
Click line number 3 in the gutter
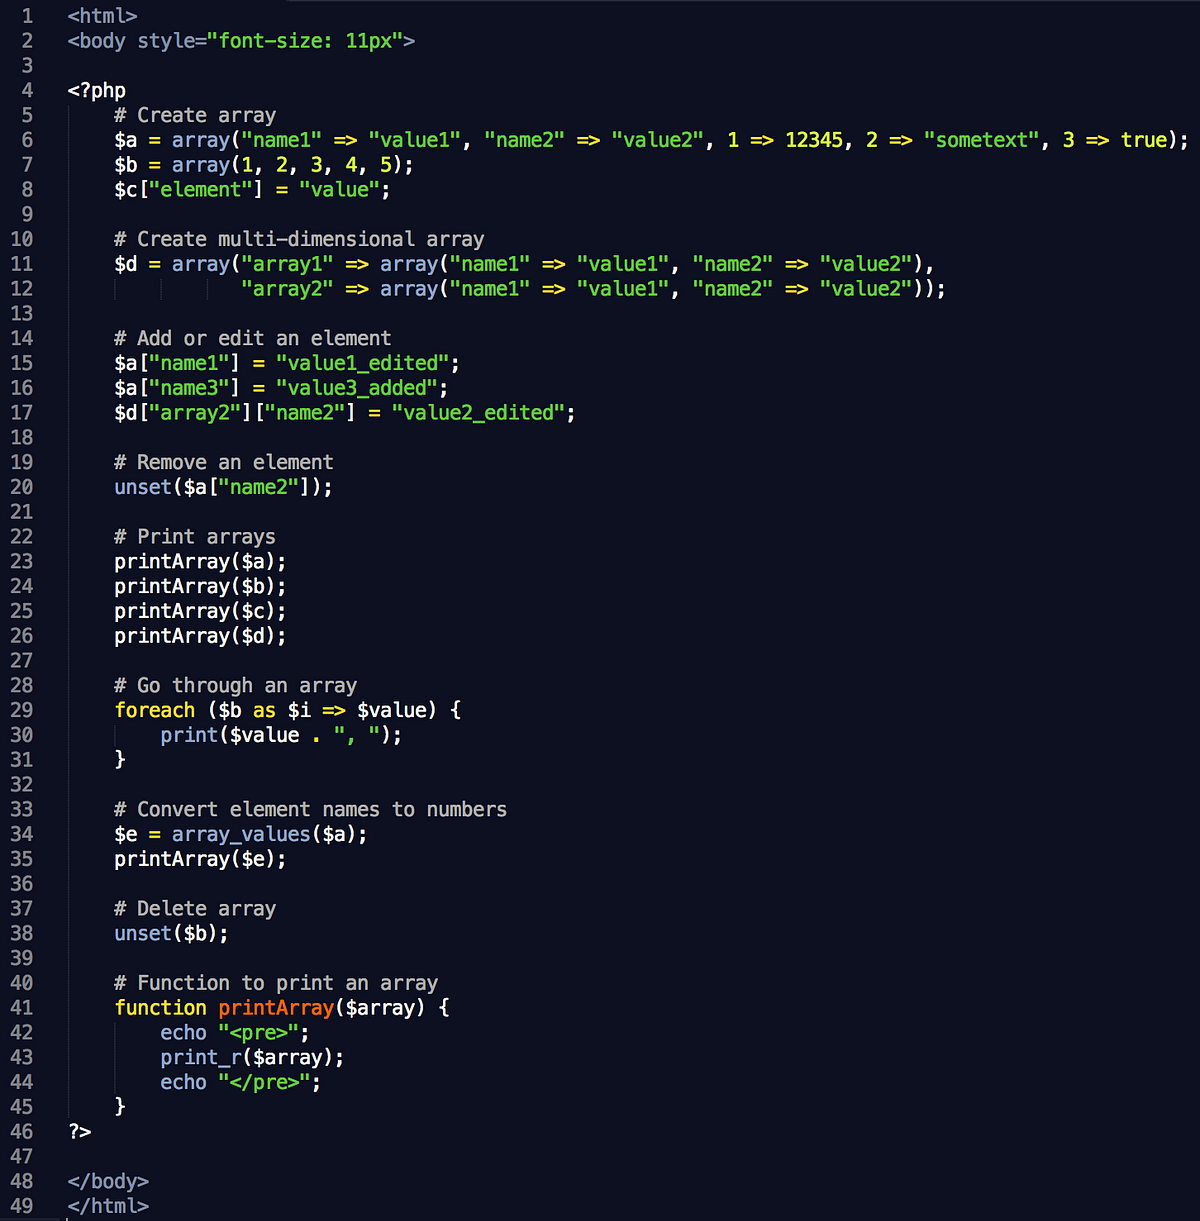[27, 65]
